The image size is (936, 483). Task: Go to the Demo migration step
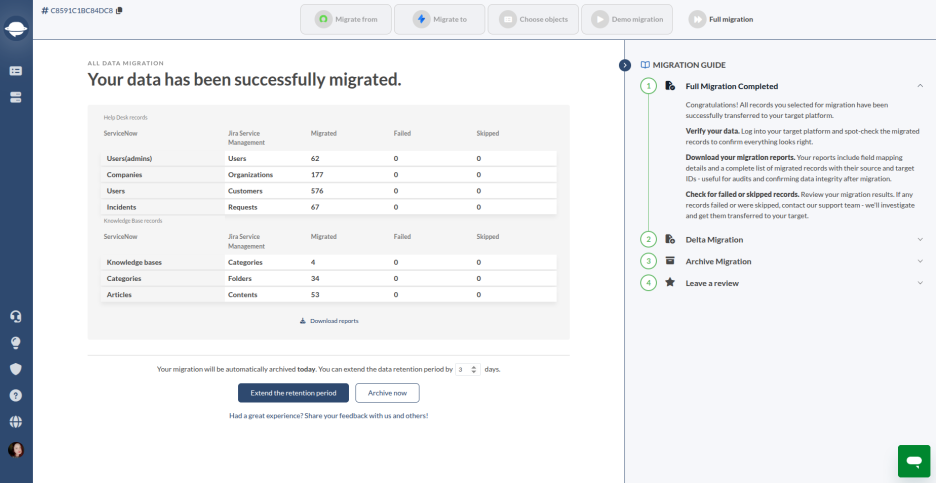coord(627,19)
